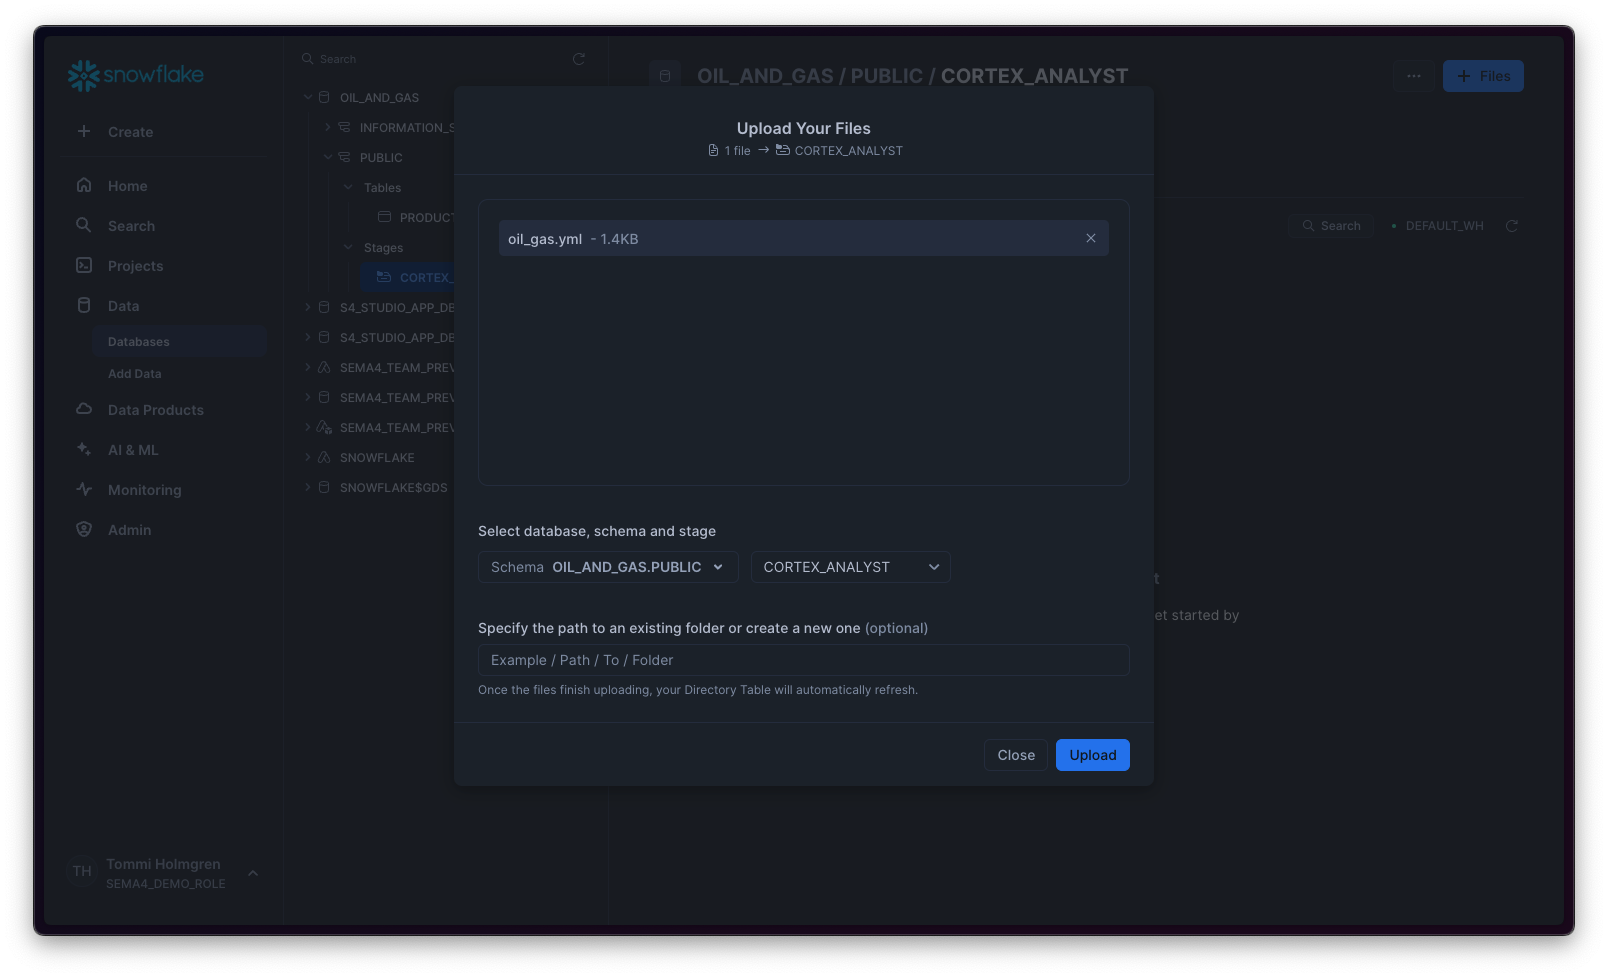Click PUBLIC in the breadcrumb
Image resolution: width=1608 pixels, height=977 pixels.
tap(887, 76)
